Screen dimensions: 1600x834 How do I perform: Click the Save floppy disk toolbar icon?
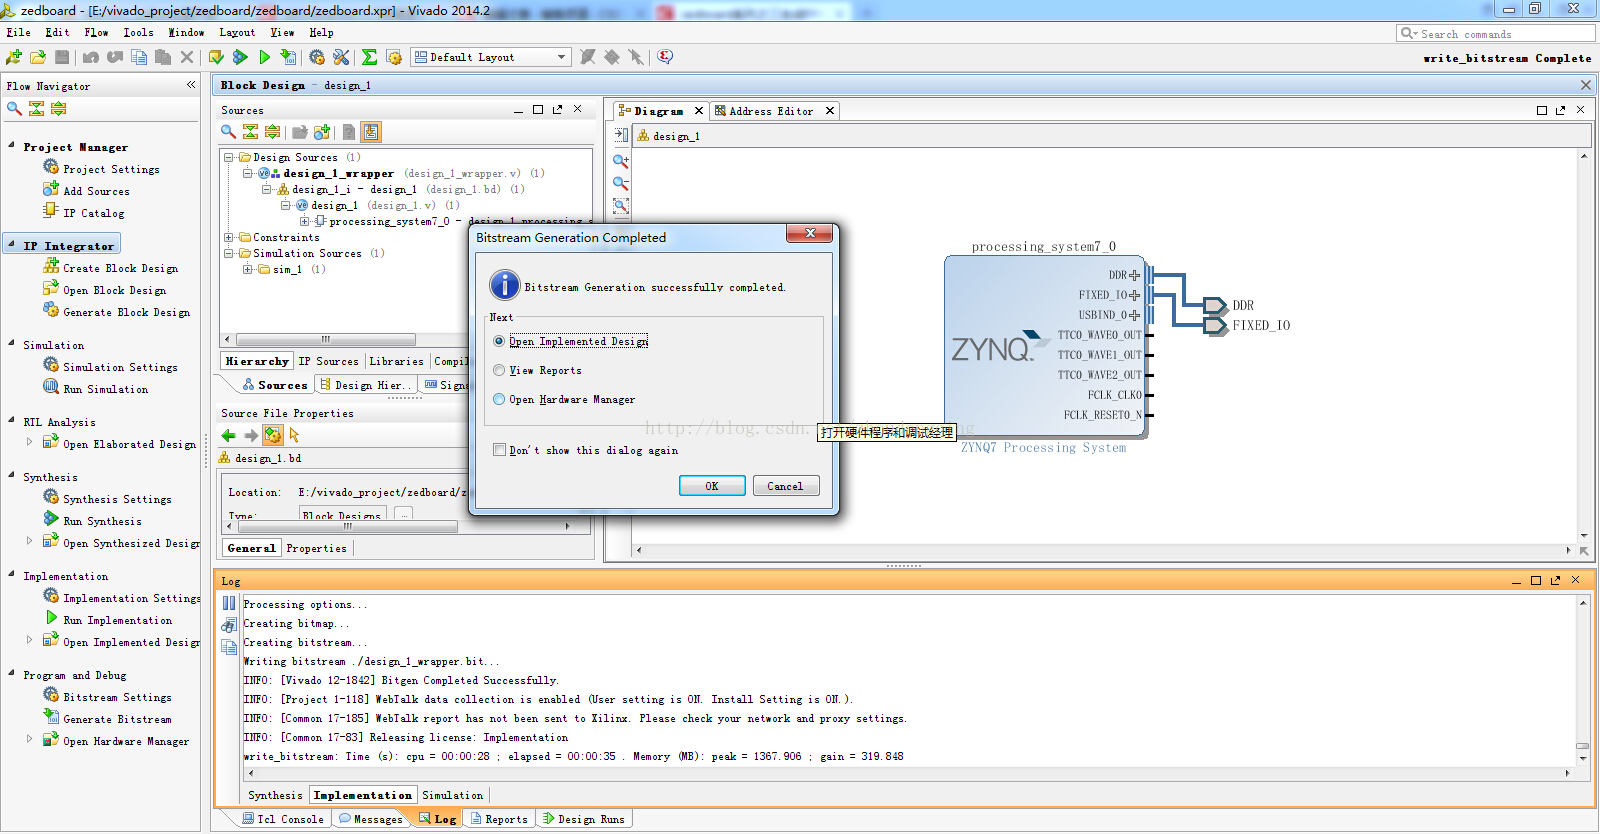pos(62,57)
